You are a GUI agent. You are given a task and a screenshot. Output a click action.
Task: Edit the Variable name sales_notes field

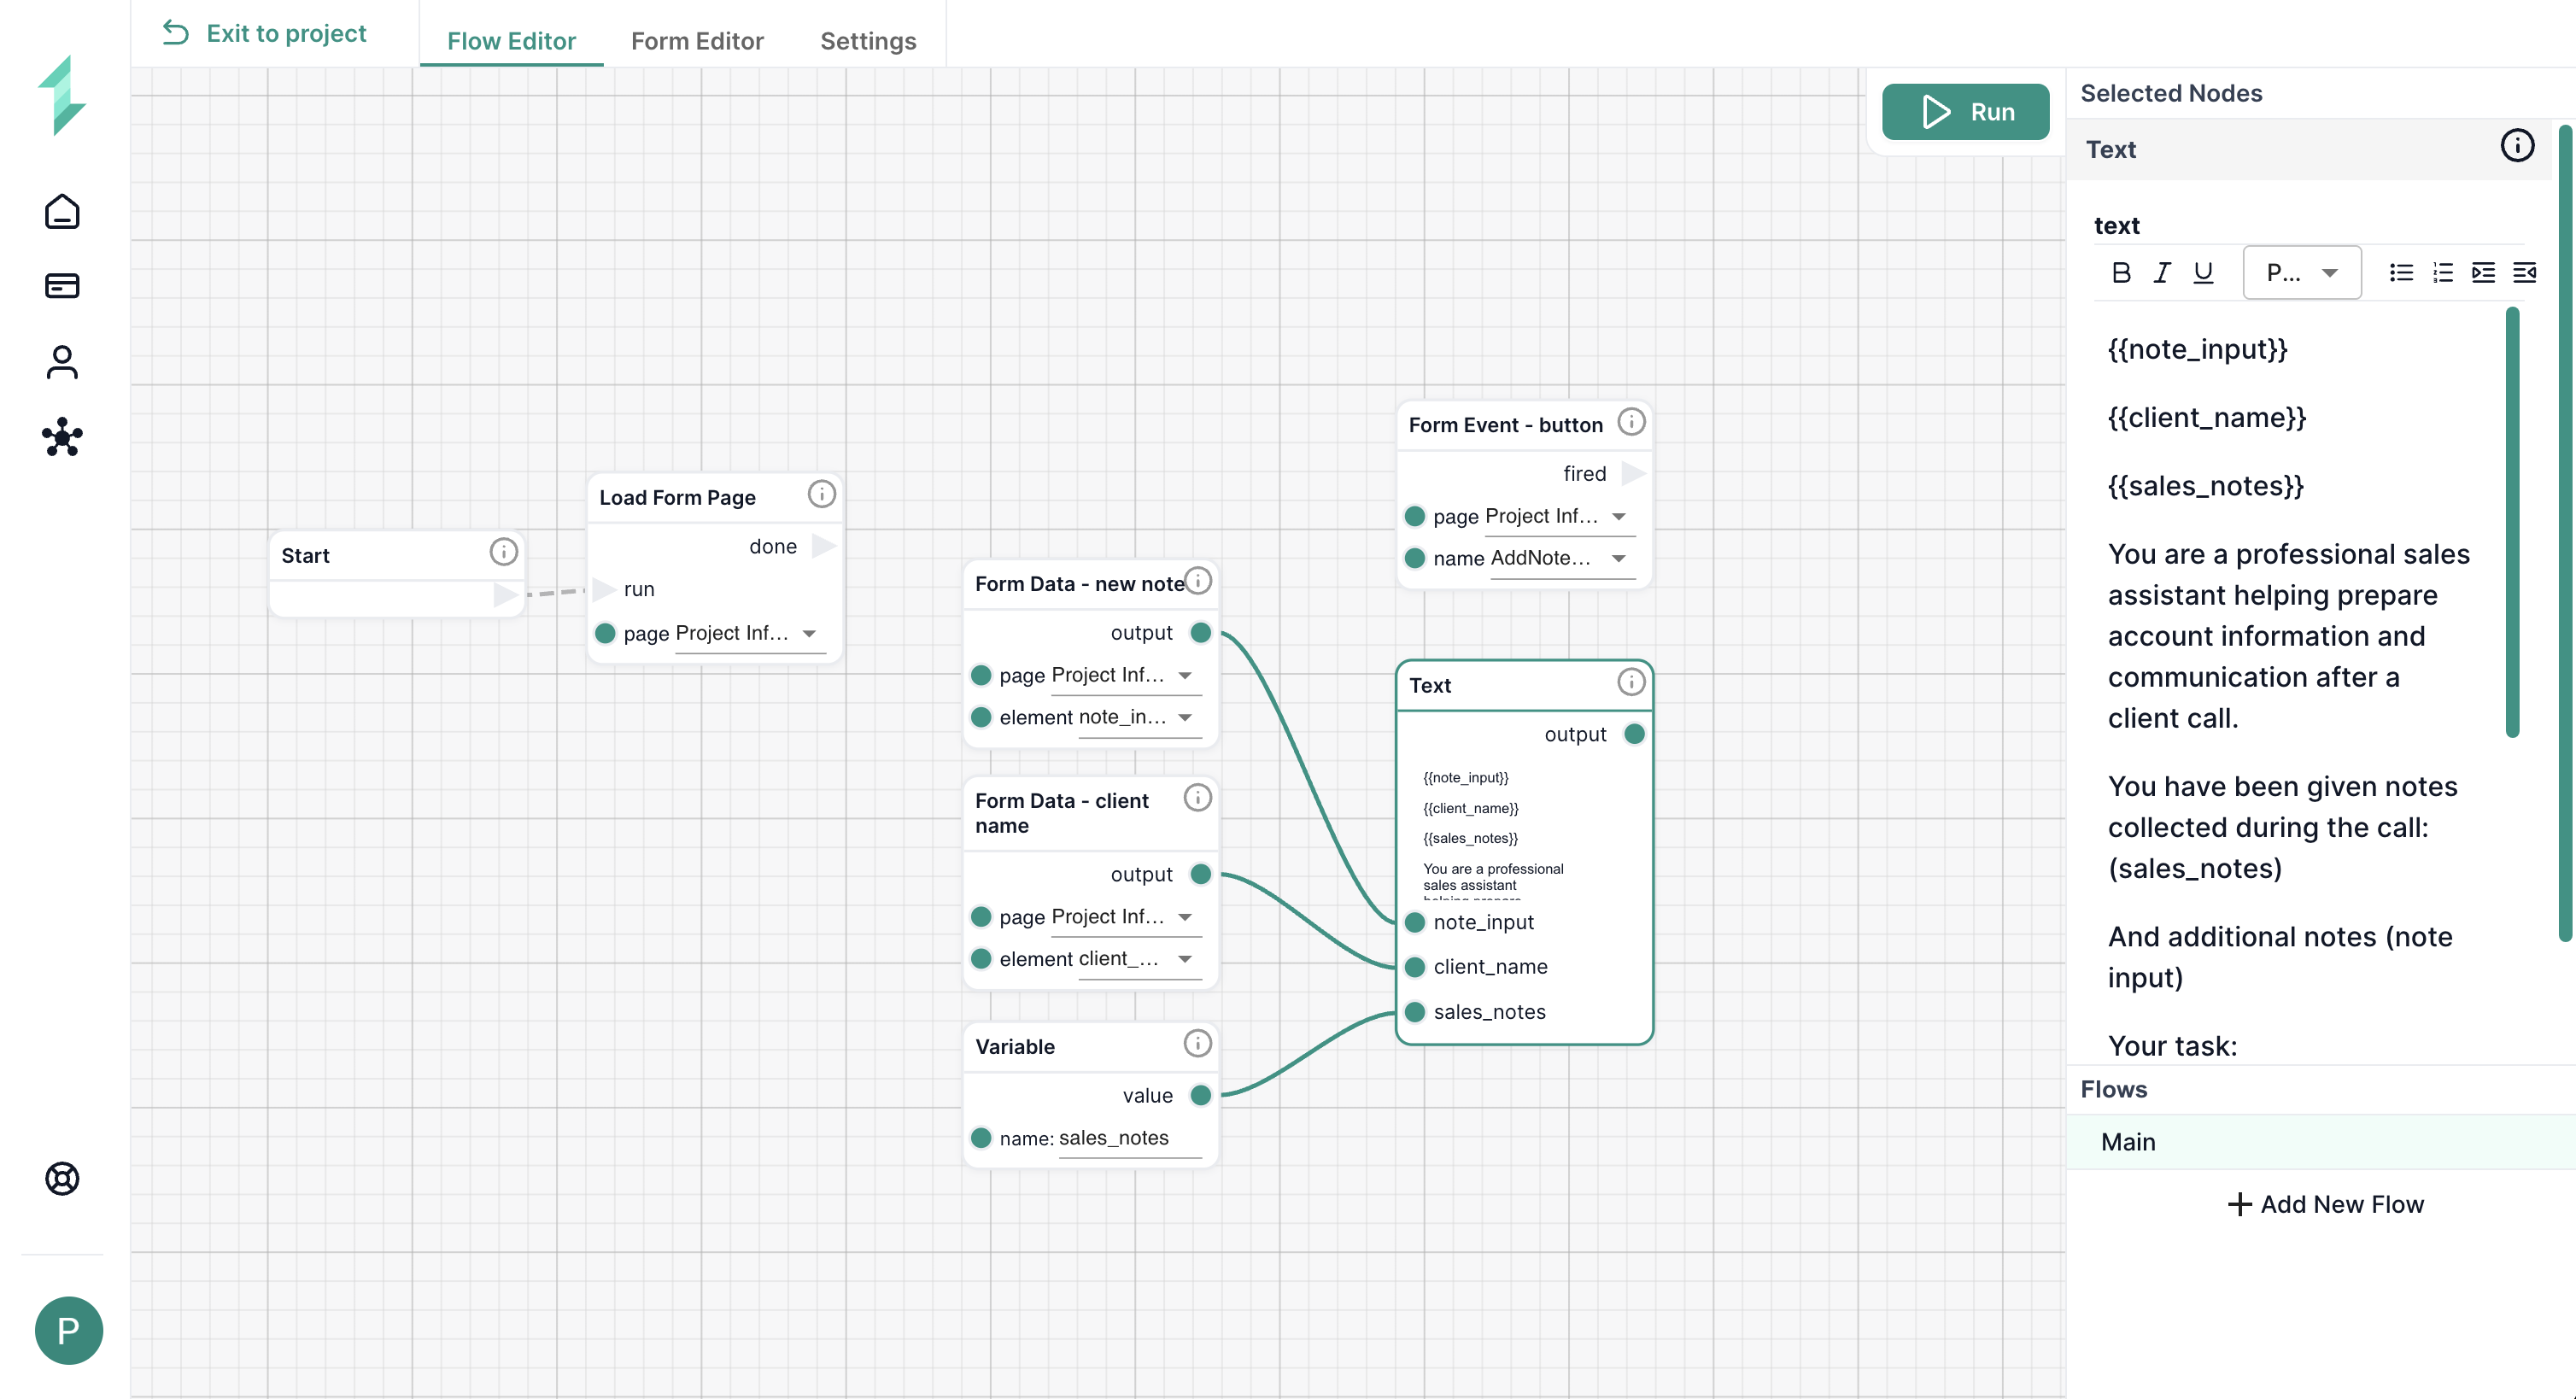pos(1129,1138)
